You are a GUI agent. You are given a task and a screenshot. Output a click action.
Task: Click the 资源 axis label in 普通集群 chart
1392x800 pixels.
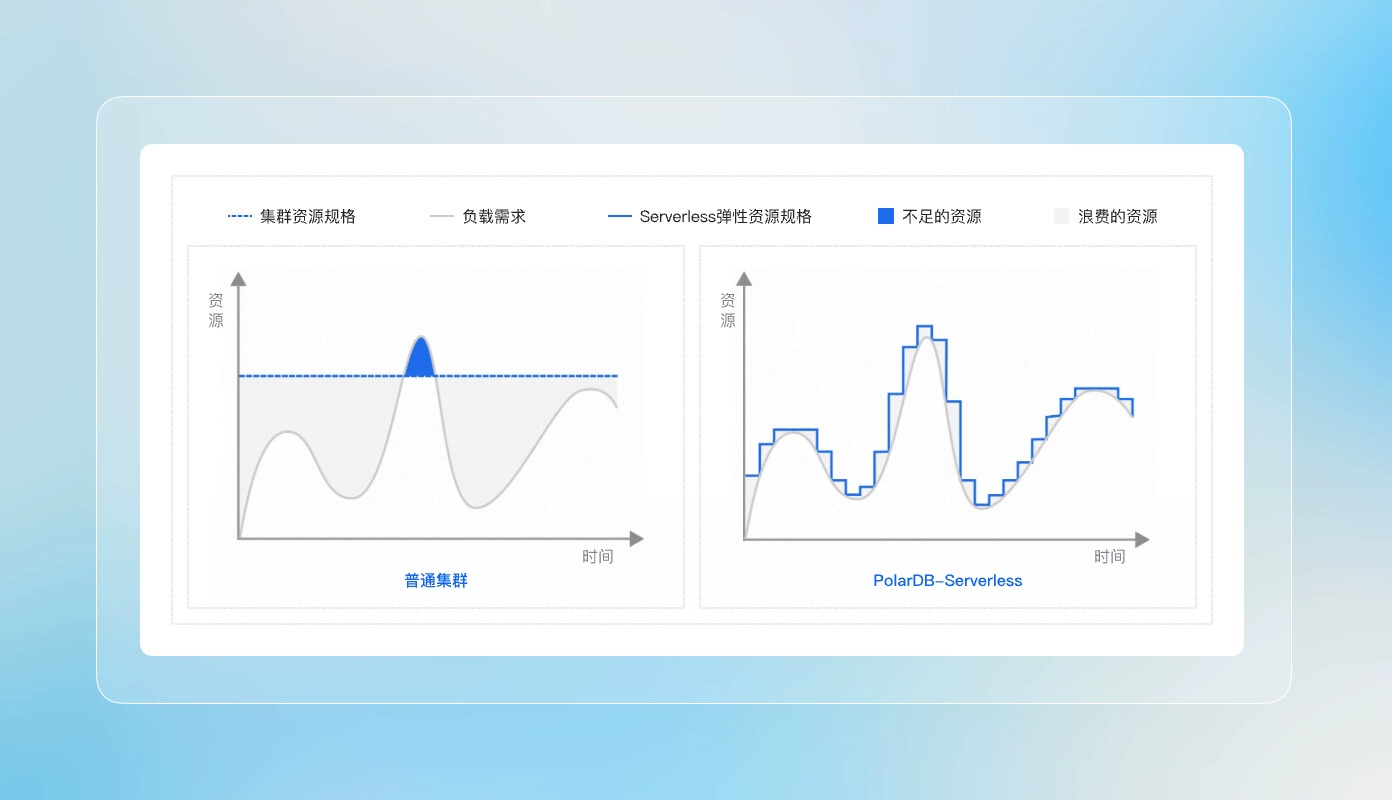coord(216,310)
